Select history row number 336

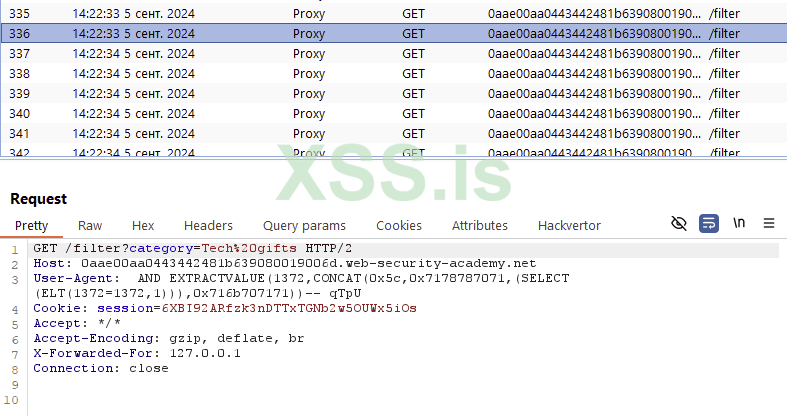coord(394,34)
